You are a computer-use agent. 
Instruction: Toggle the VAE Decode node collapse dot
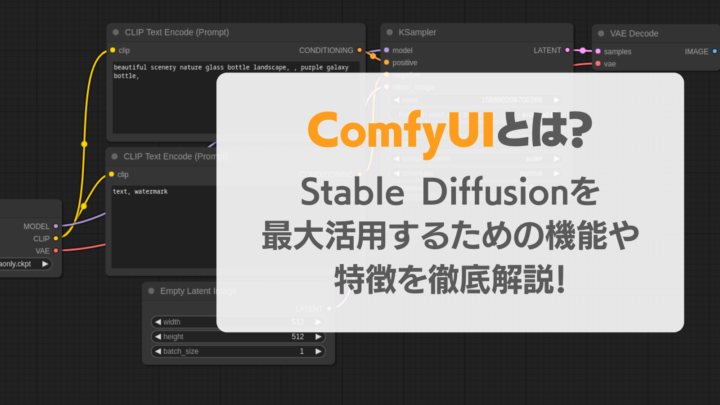coord(601,34)
